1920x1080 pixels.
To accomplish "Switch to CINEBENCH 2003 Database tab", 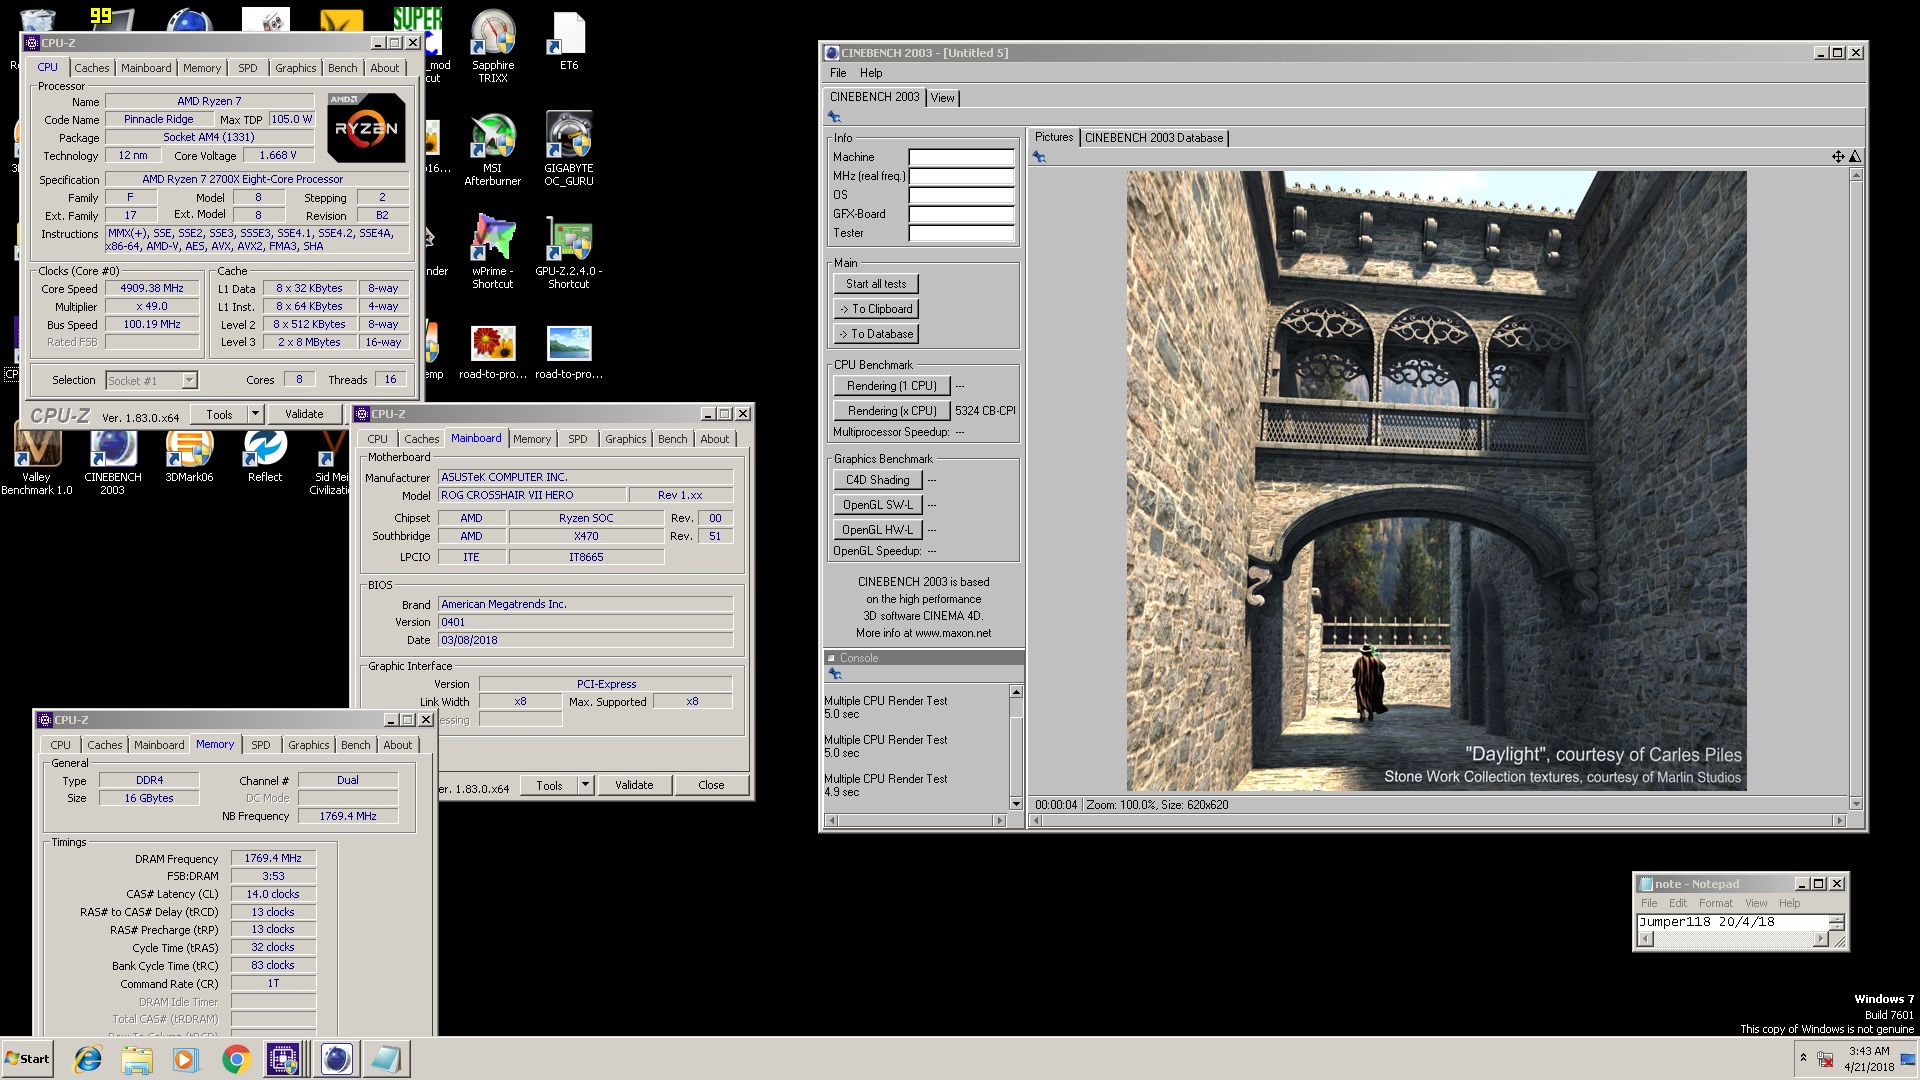I will pyautogui.click(x=1154, y=138).
